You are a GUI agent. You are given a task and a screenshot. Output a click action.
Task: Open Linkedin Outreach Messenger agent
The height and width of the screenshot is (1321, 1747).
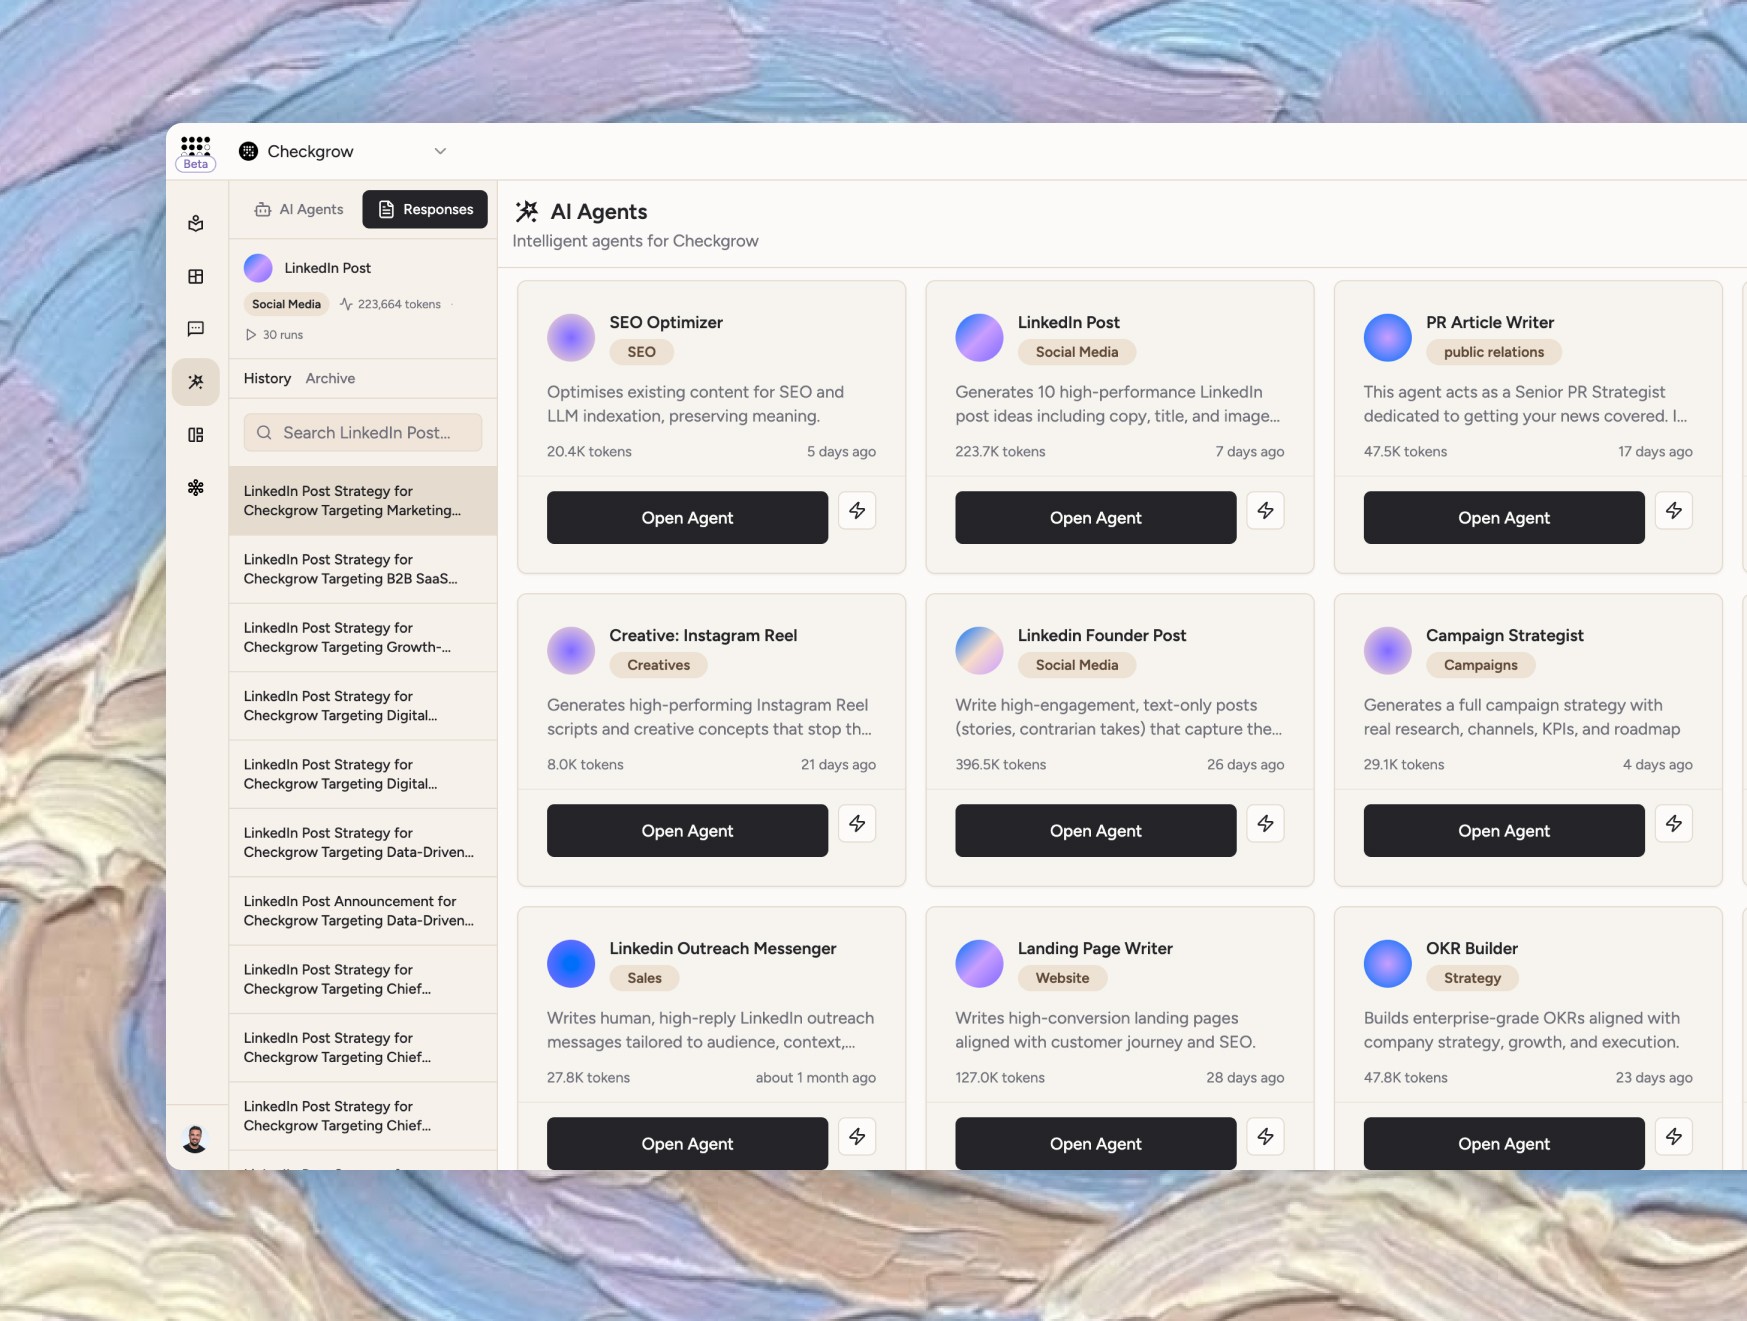pos(687,1144)
